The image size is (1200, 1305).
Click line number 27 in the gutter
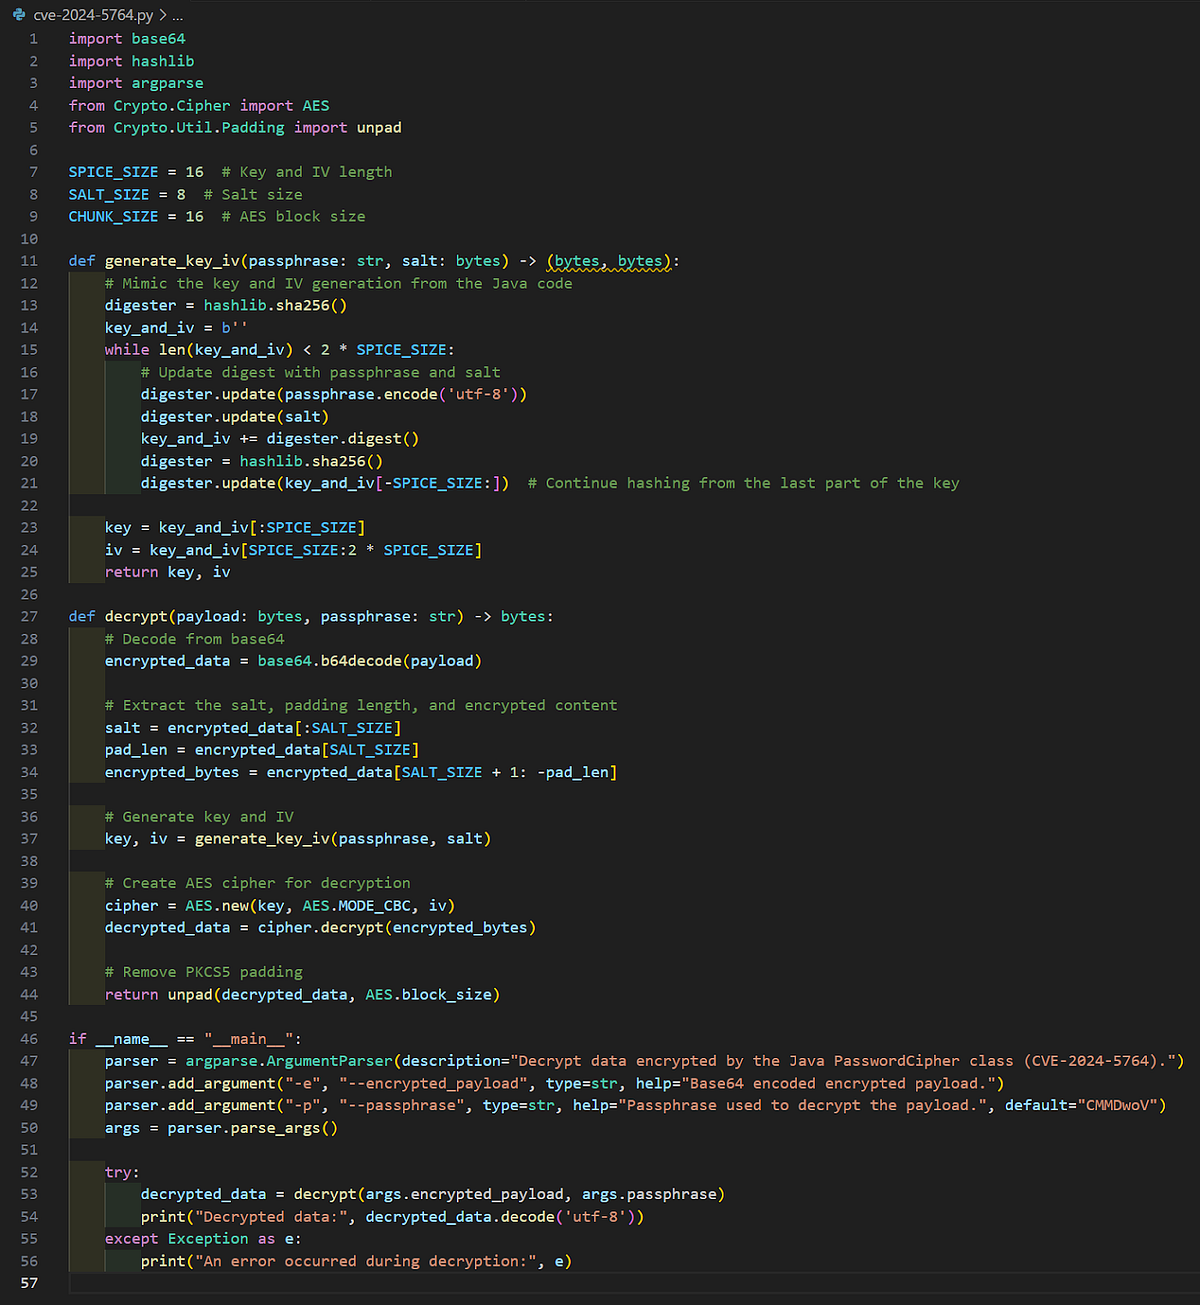coord(29,617)
